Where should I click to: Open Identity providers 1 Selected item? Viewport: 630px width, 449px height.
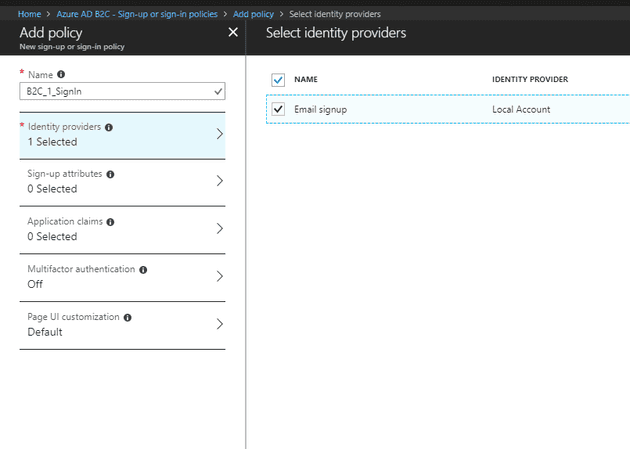tap(122, 135)
